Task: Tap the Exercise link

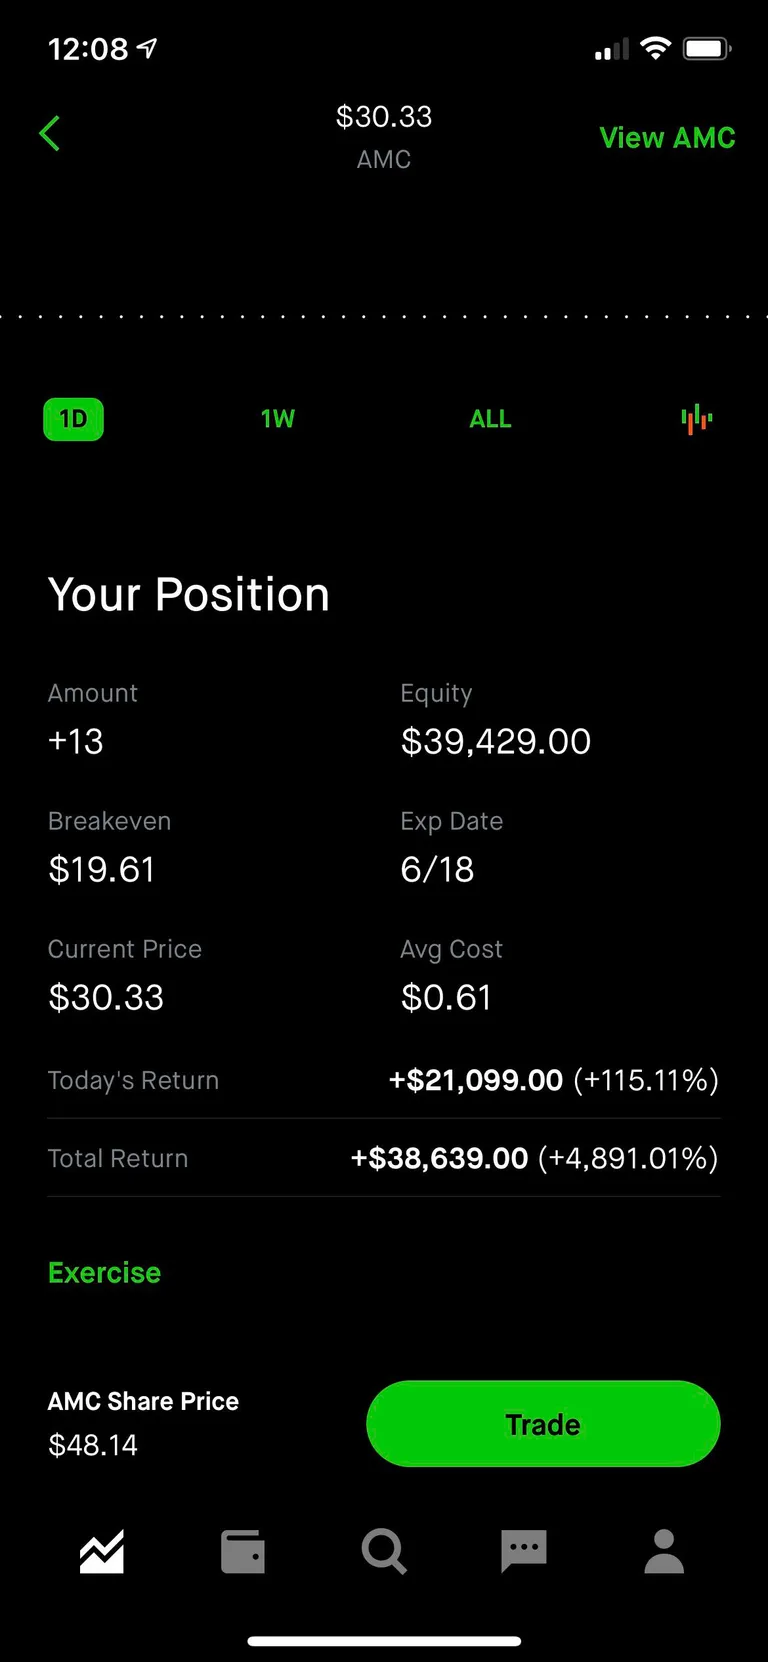Action: pyautogui.click(x=104, y=1272)
